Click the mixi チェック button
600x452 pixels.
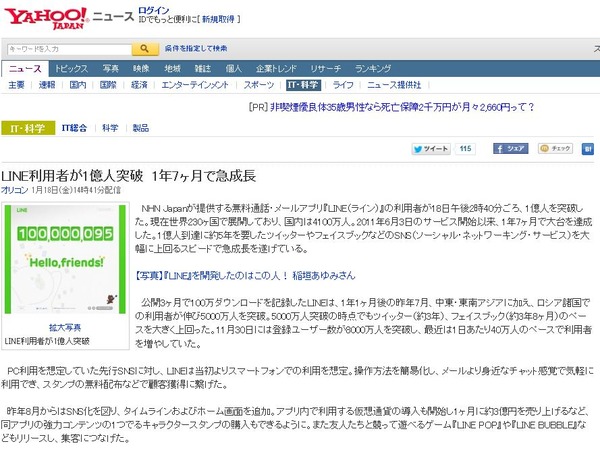pos(556,148)
